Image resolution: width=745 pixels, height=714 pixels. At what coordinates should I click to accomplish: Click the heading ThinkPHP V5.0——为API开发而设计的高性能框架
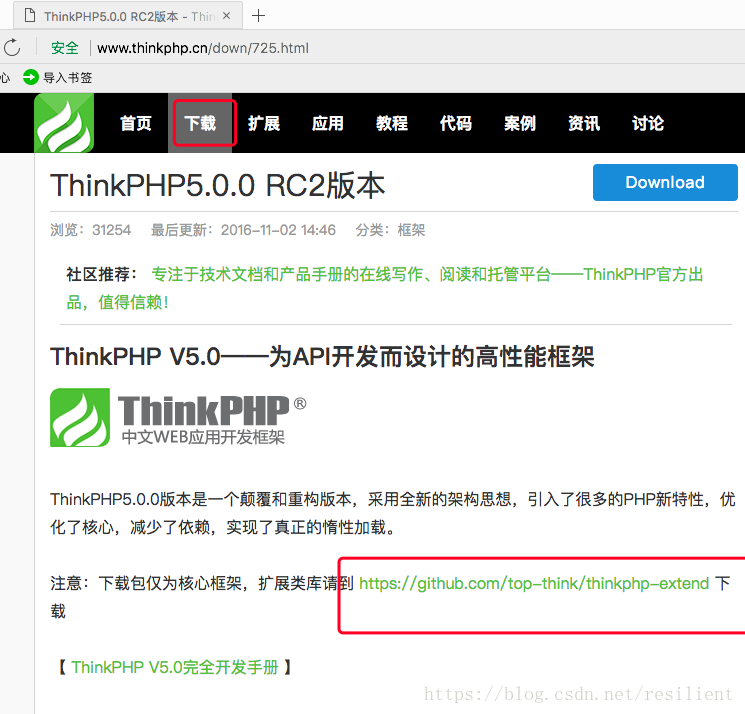pyautogui.click(x=322, y=356)
